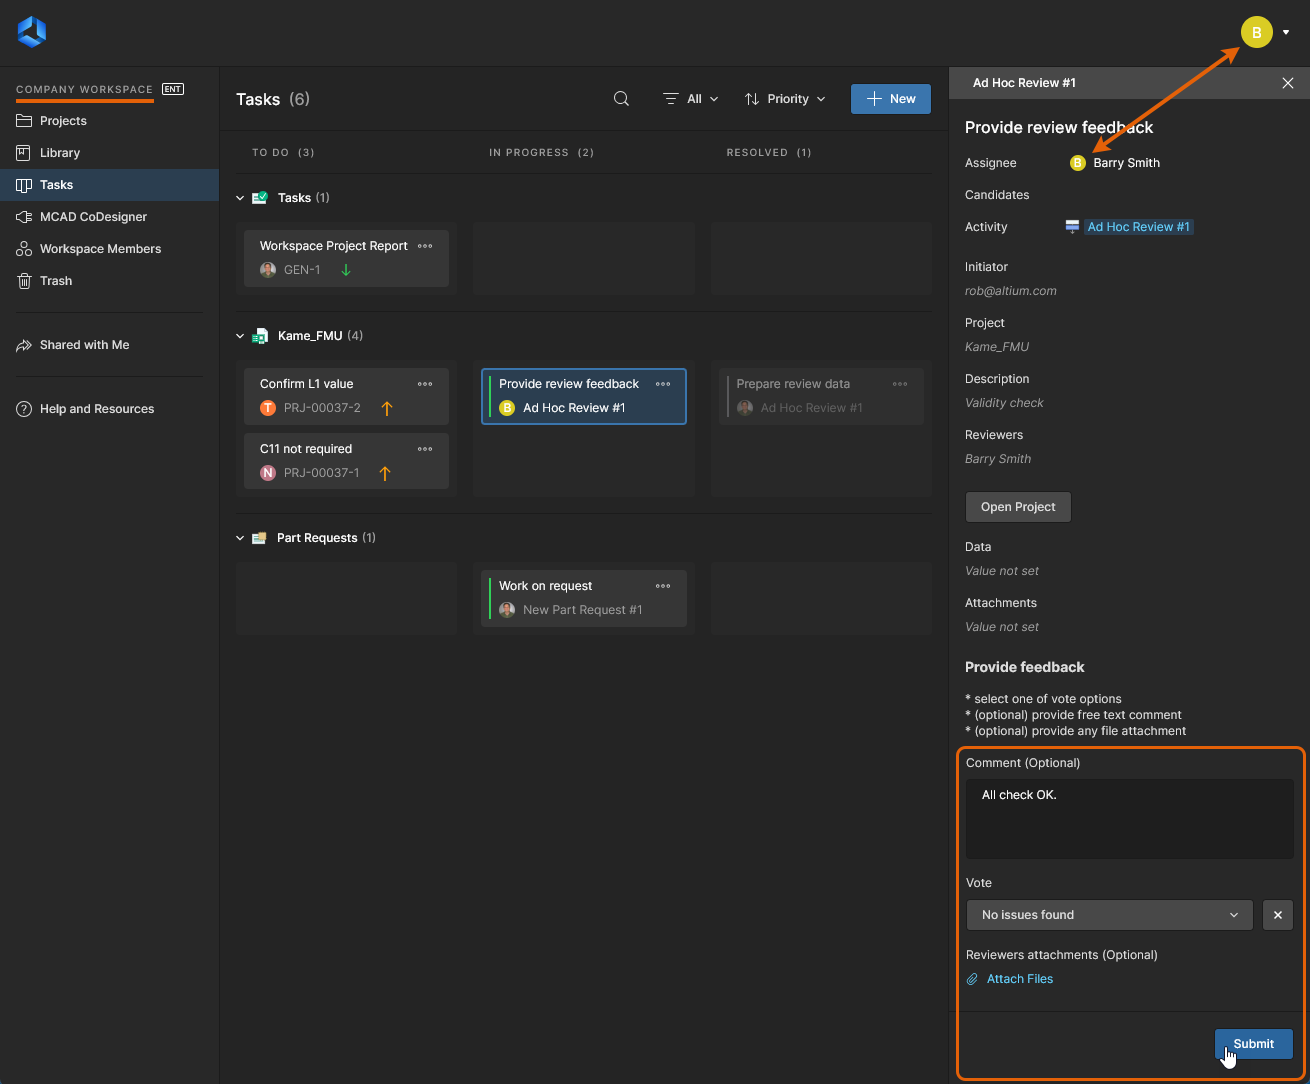Open Workspace Members in the sidebar
1310x1084 pixels.
(109, 249)
